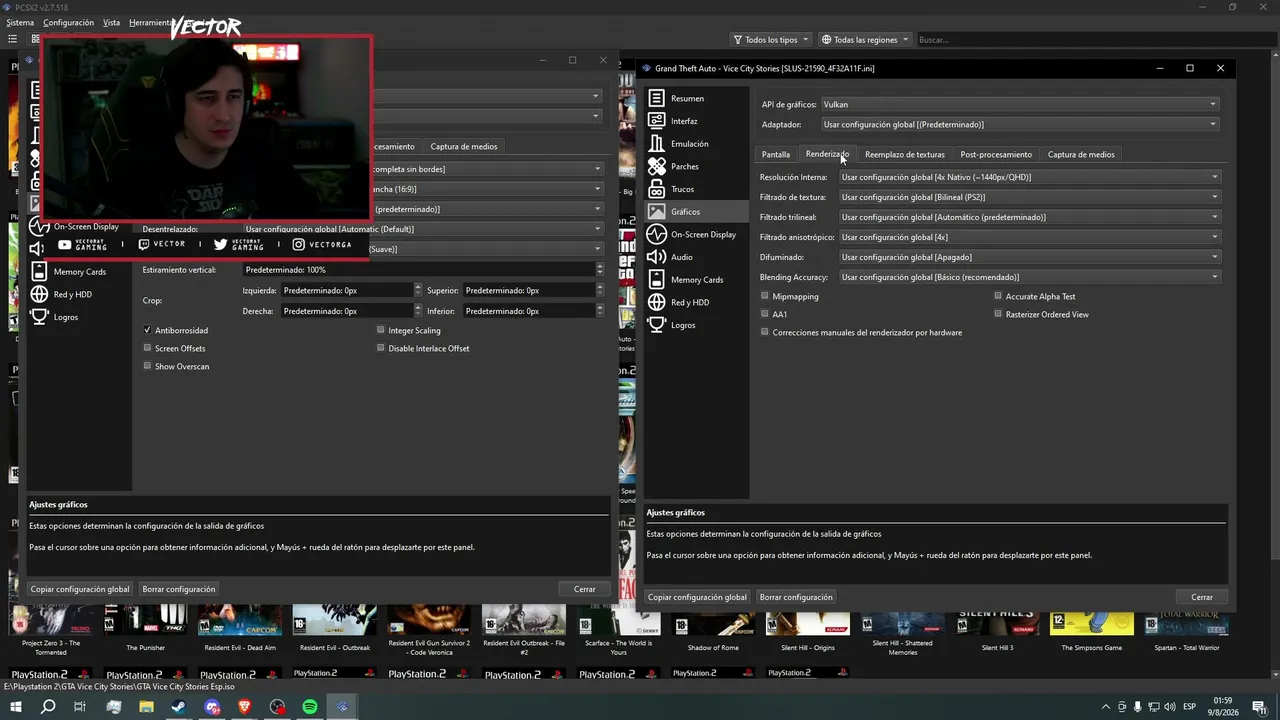Screen dimensions: 1280x720
Task: Enable the Show Overscan checkbox
Action: click(147, 366)
